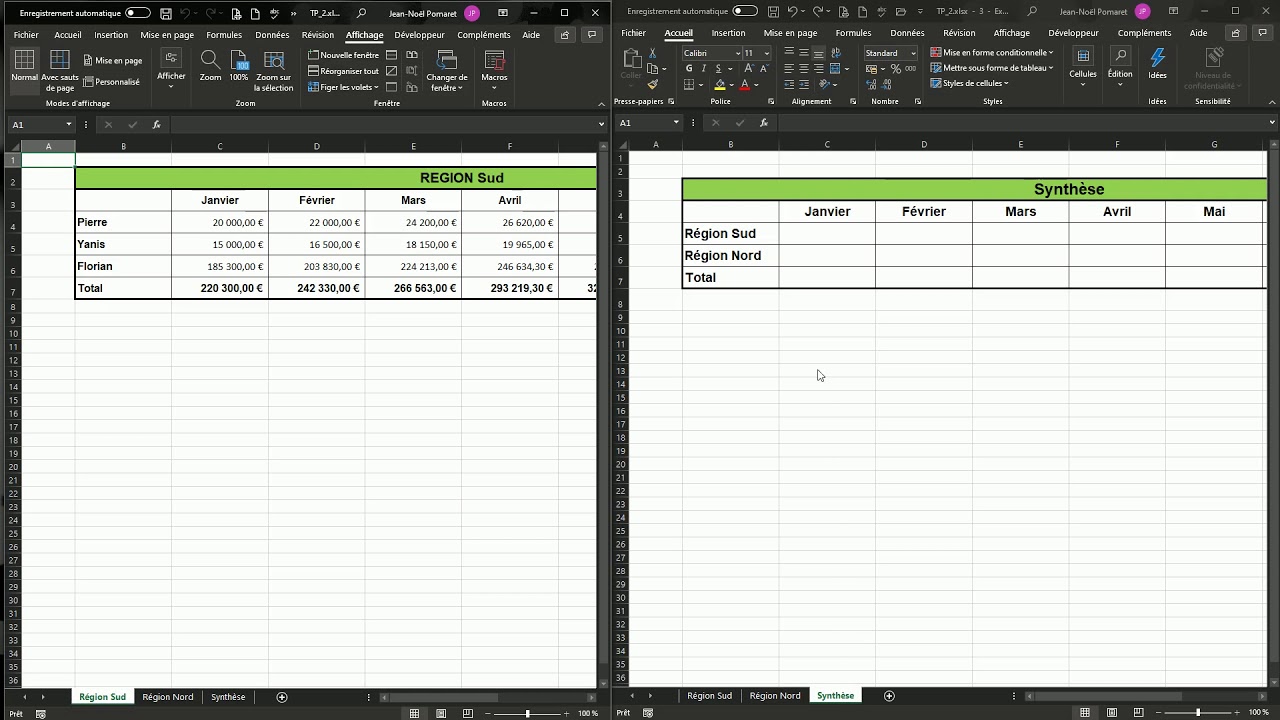Click Undo arrow in right window title bar

[x=792, y=11]
